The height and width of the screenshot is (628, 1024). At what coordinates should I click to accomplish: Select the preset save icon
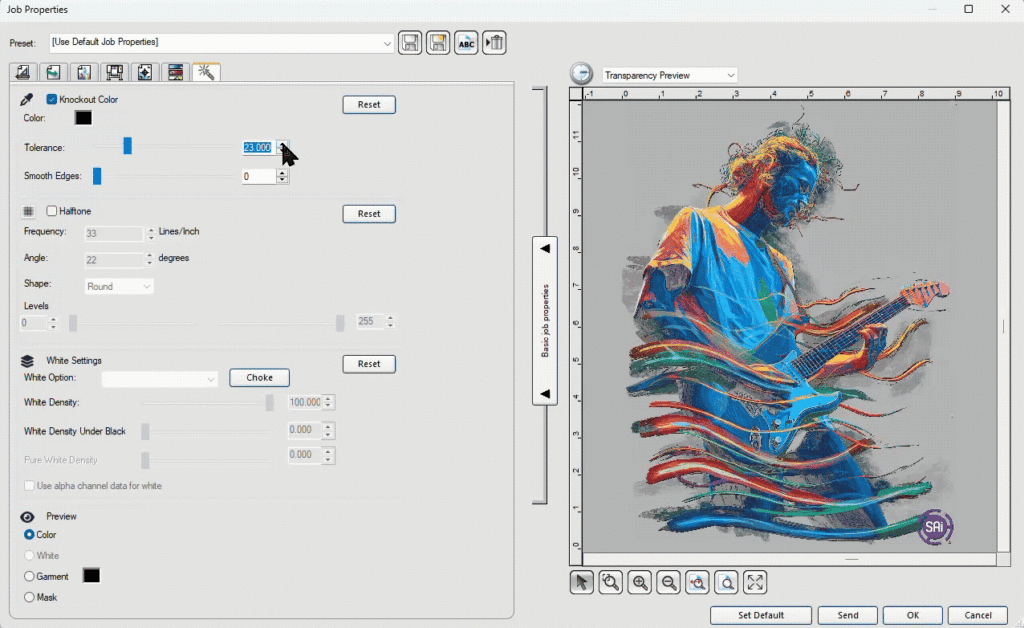coord(409,42)
